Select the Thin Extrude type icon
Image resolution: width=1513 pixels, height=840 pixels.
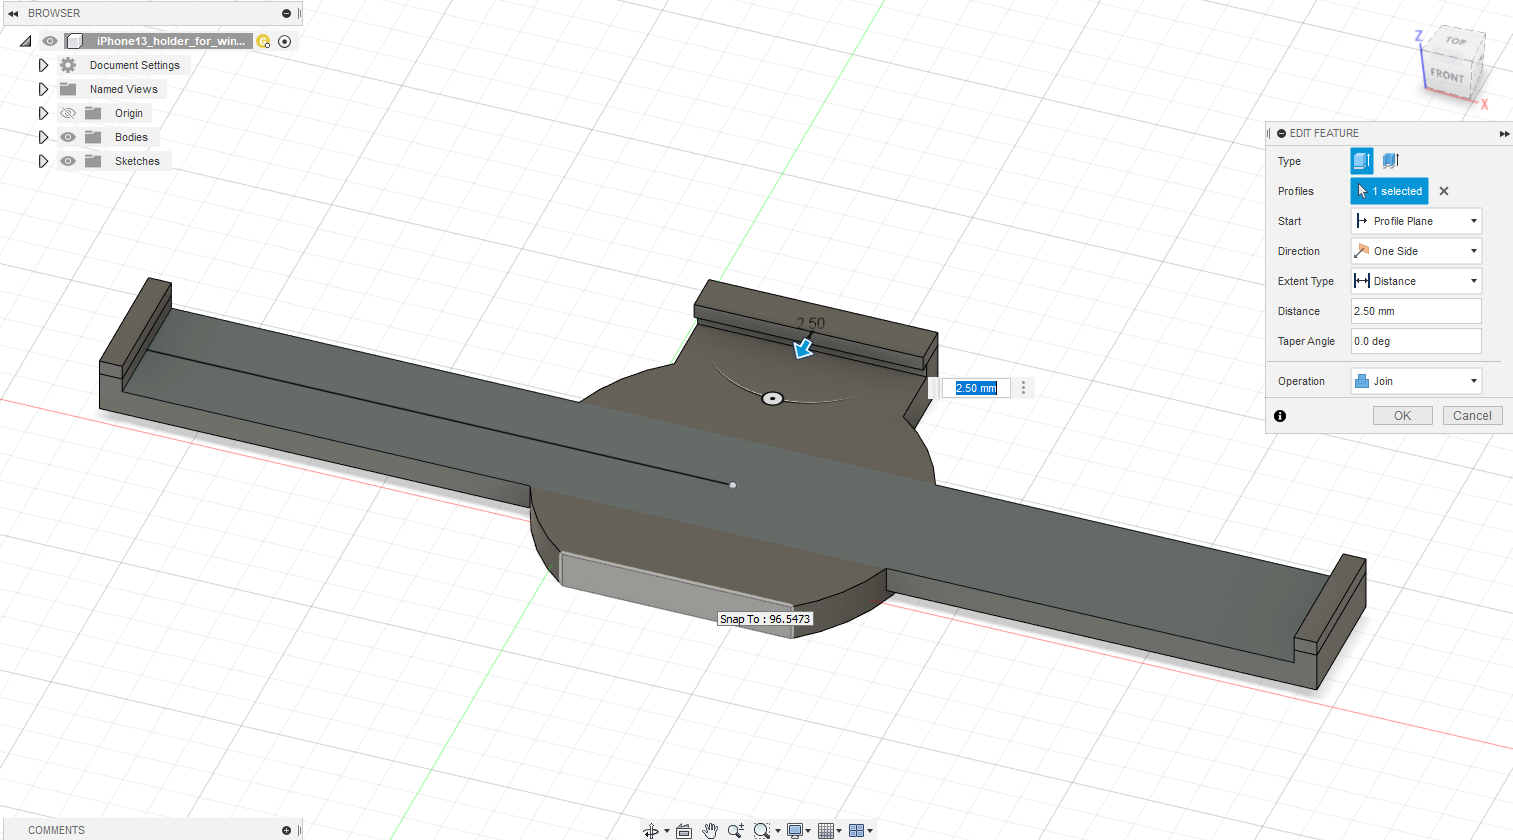pos(1390,161)
